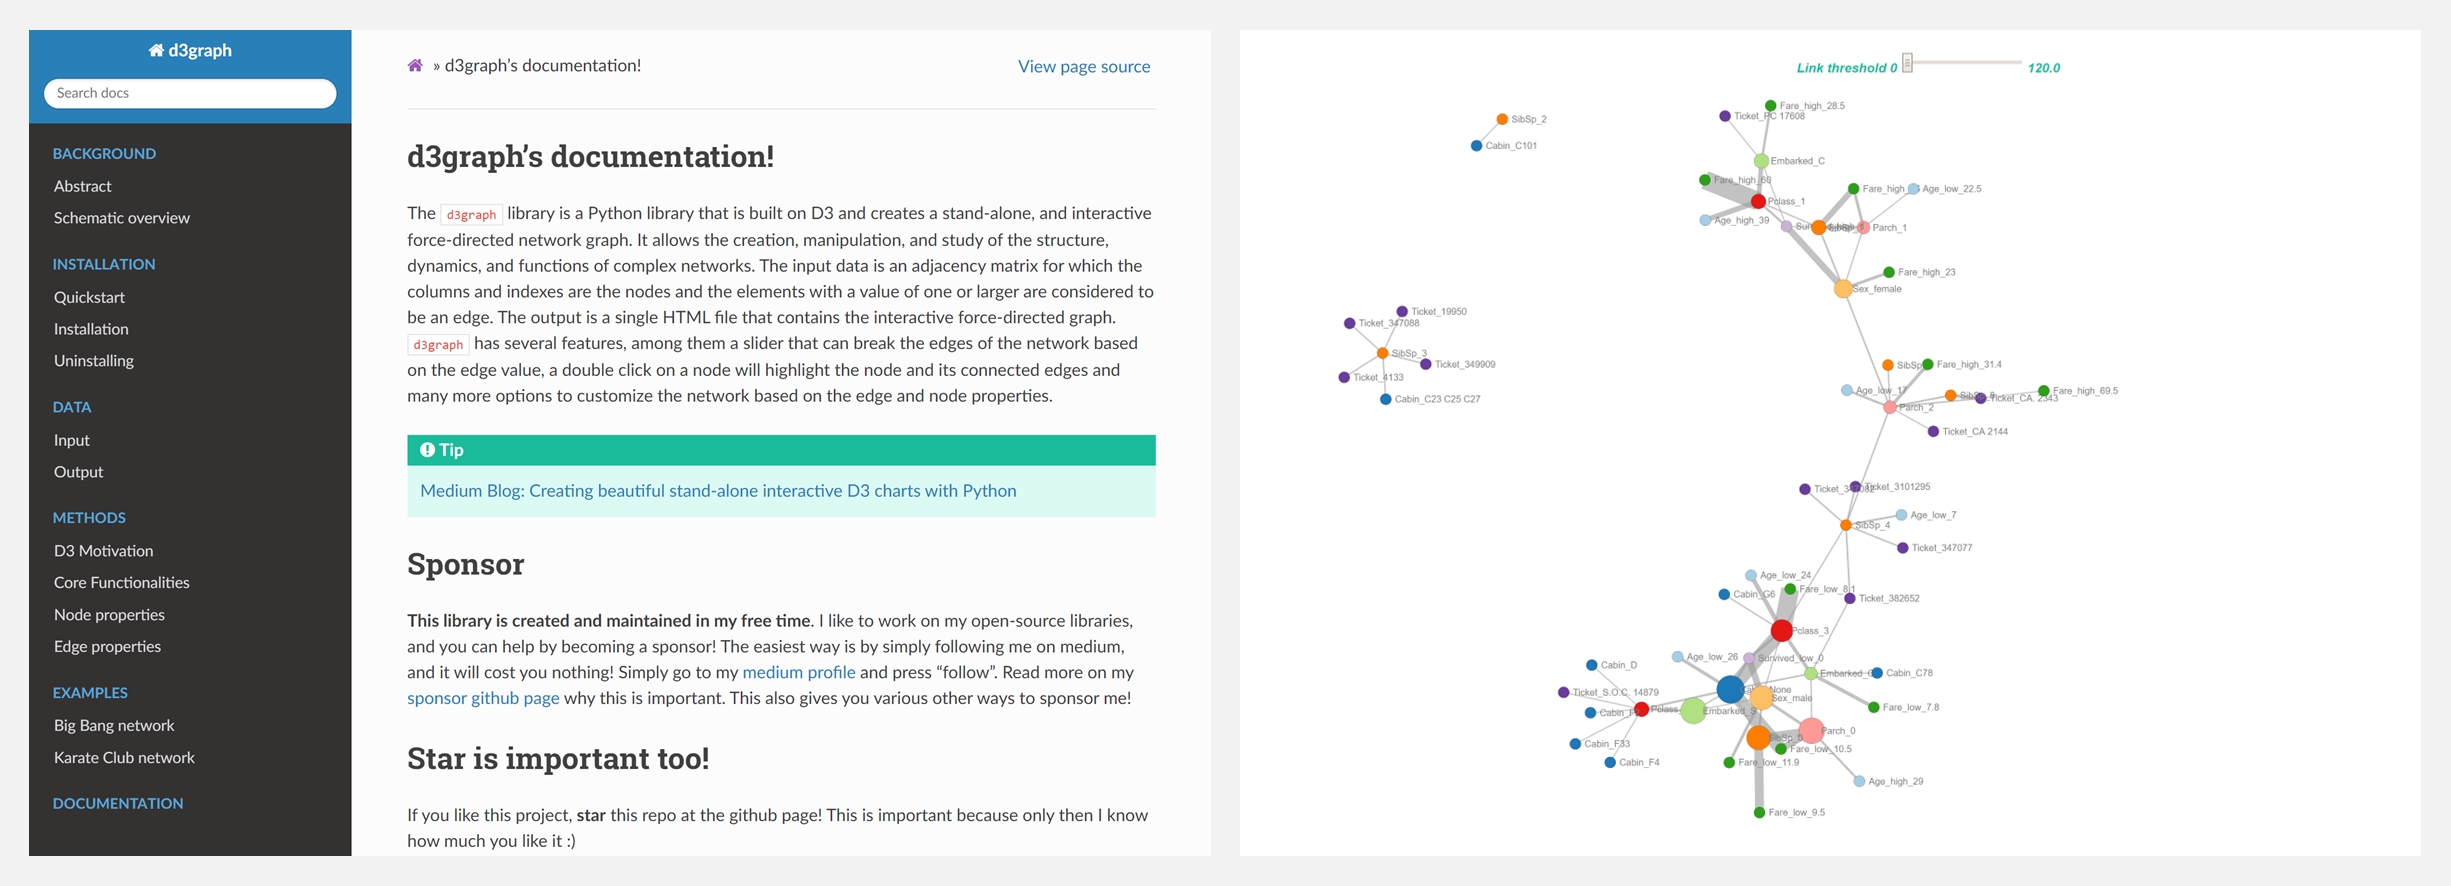Open View page source link

[1084, 67]
